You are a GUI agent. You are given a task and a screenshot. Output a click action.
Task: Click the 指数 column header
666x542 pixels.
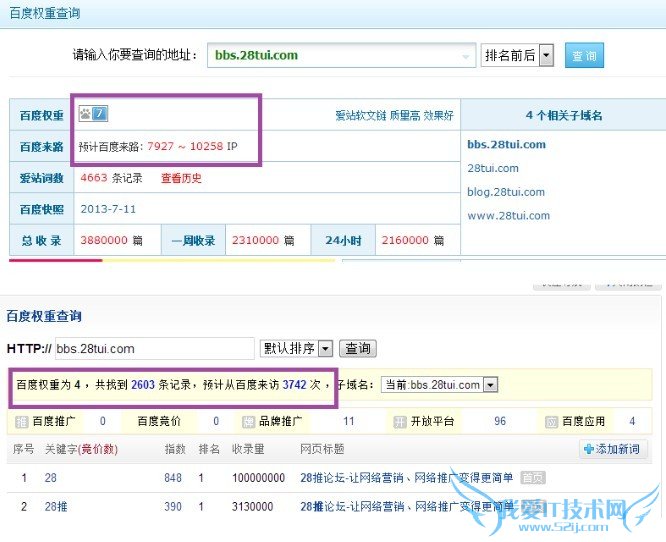(x=175, y=449)
